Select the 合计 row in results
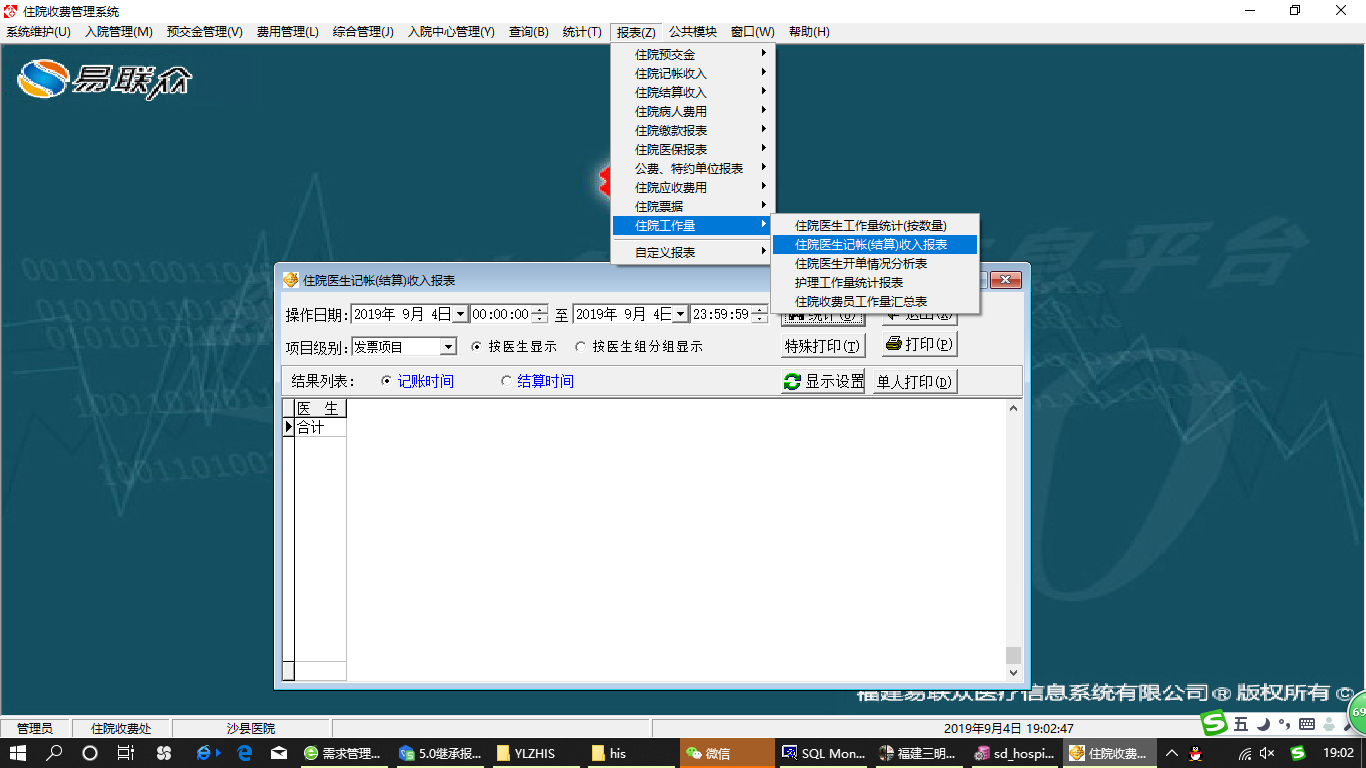Image resolution: width=1366 pixels, height=768 pixels. click(x=320, y=427)
